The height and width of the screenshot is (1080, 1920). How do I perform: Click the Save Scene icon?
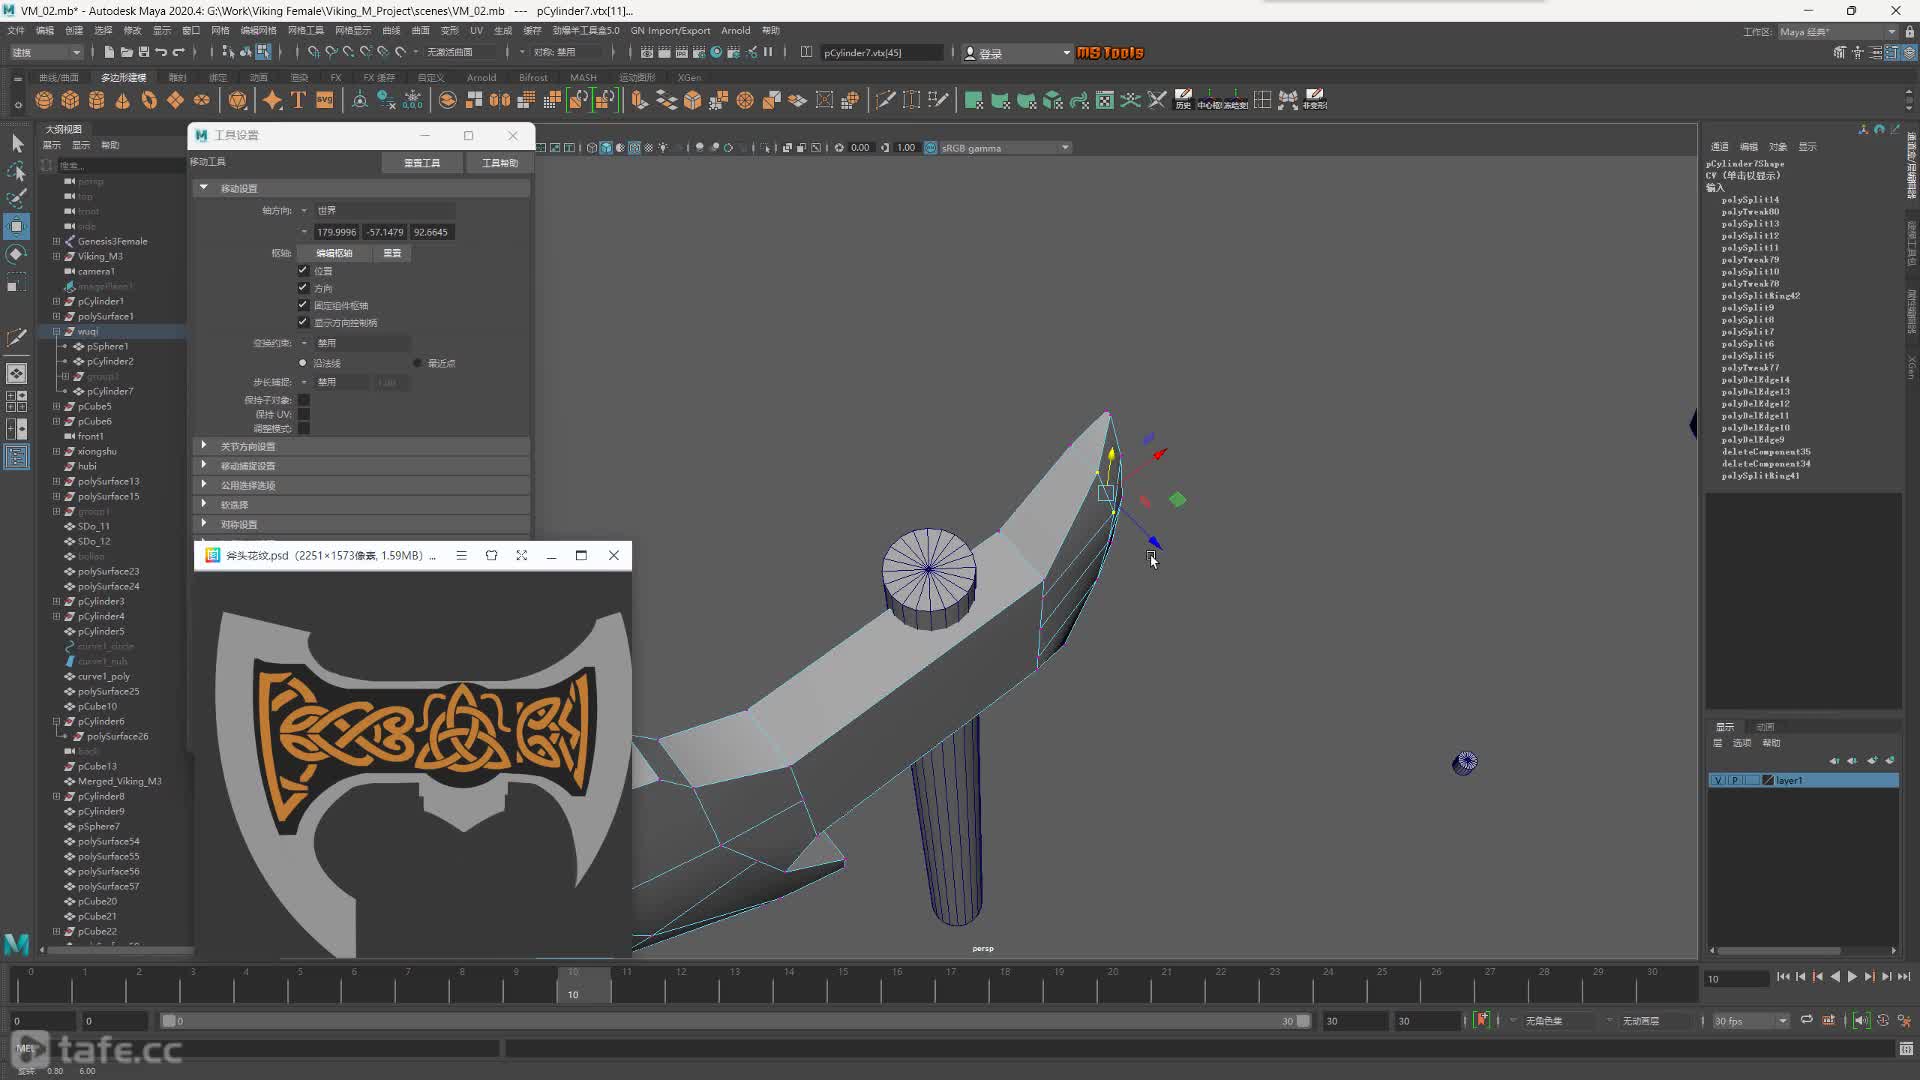tap(143, 52)
